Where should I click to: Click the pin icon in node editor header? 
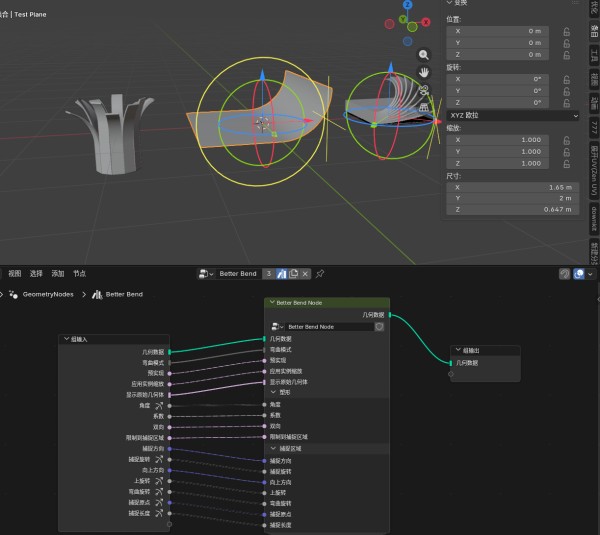coord(320,273)
